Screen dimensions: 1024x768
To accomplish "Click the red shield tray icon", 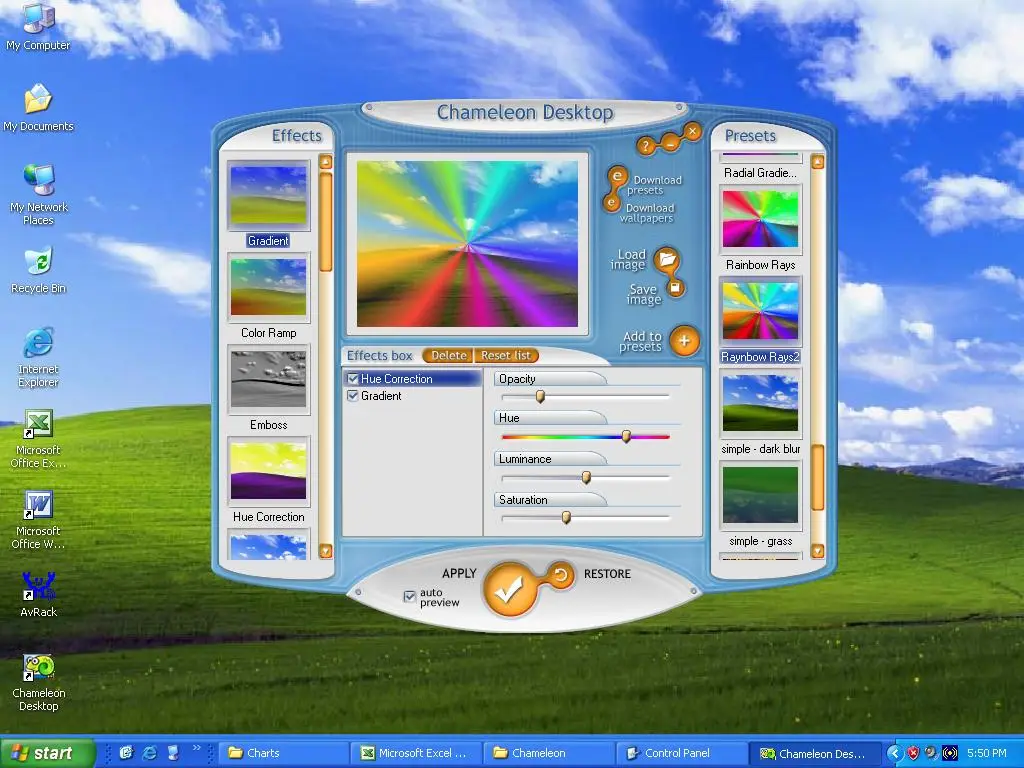I will [x=913, y=753].
